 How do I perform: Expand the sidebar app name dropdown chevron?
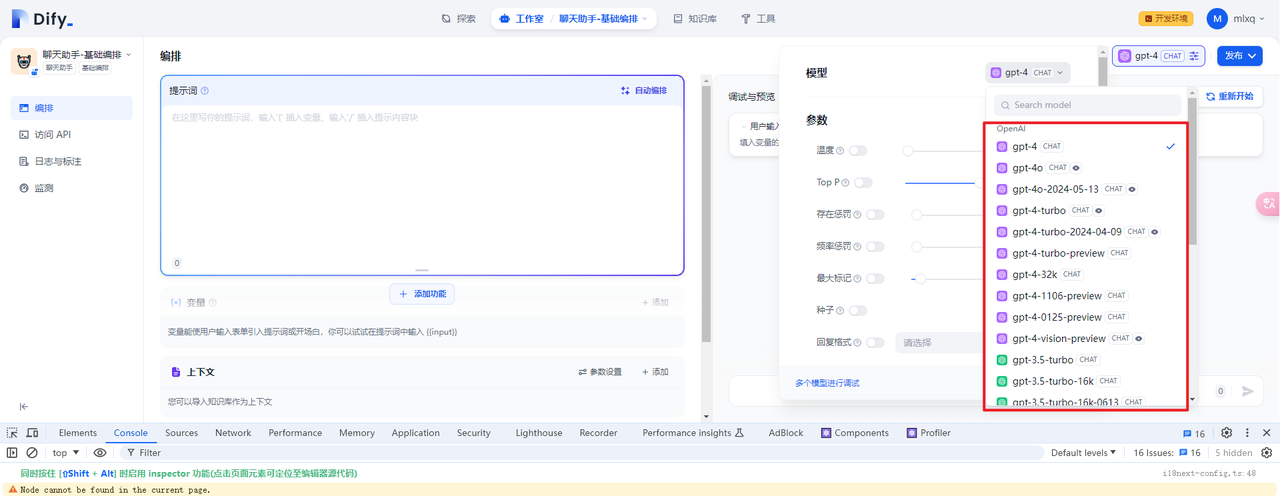click(128, 55)
